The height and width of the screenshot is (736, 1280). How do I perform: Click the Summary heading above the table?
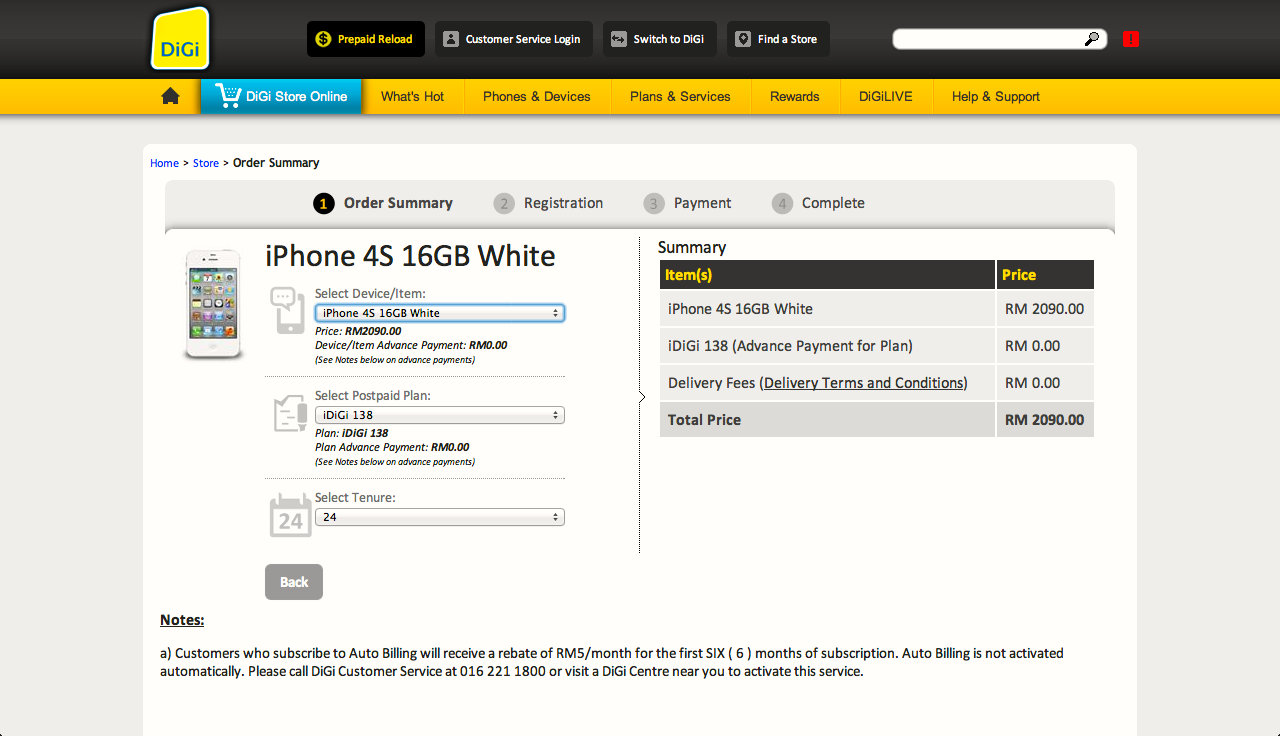tap(692, 247)
